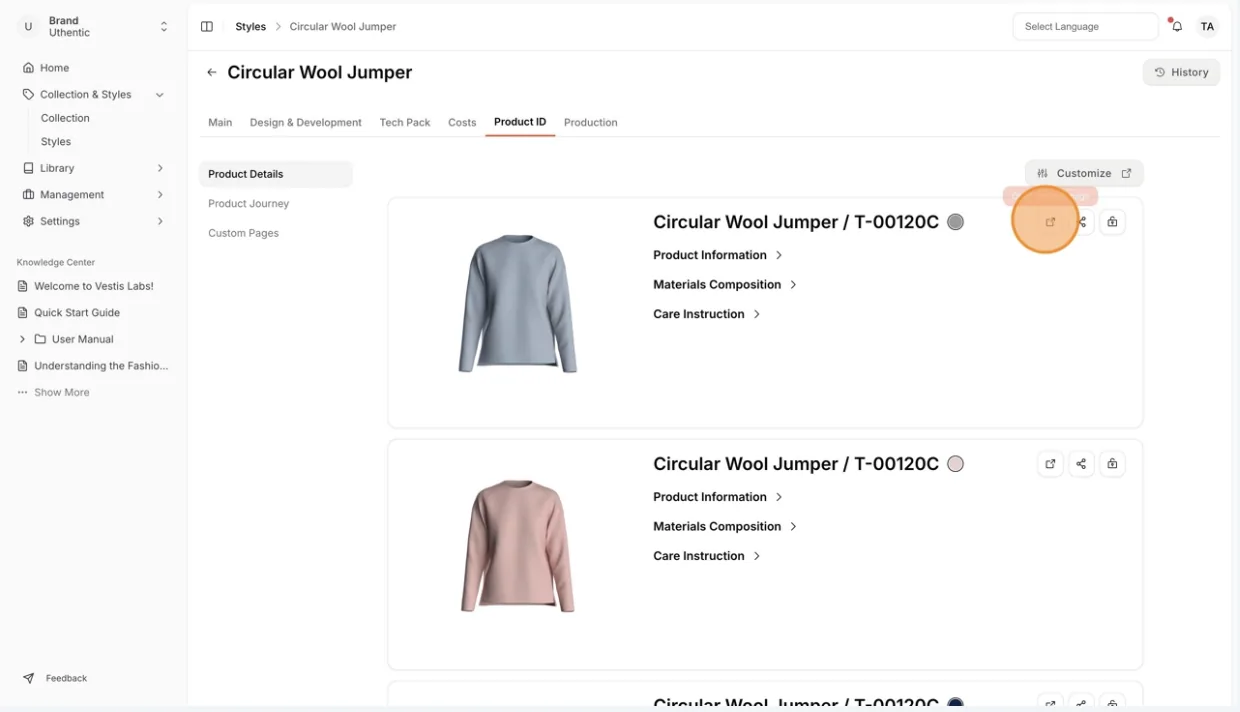Expand the Library menu chevron
The height and width of the screenshot is (712, 1240).
160,168
